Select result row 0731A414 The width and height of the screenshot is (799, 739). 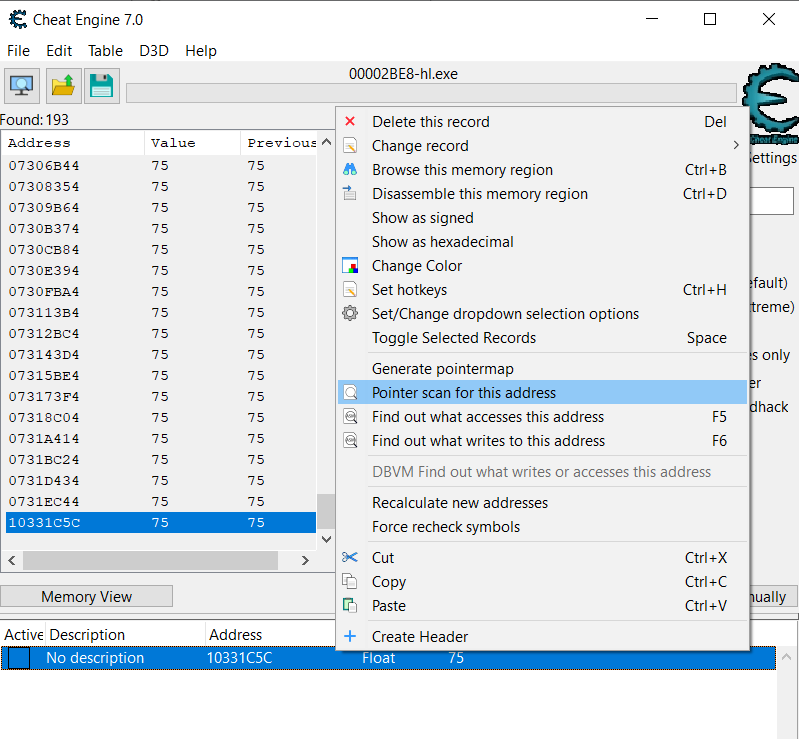click(161, 439)
